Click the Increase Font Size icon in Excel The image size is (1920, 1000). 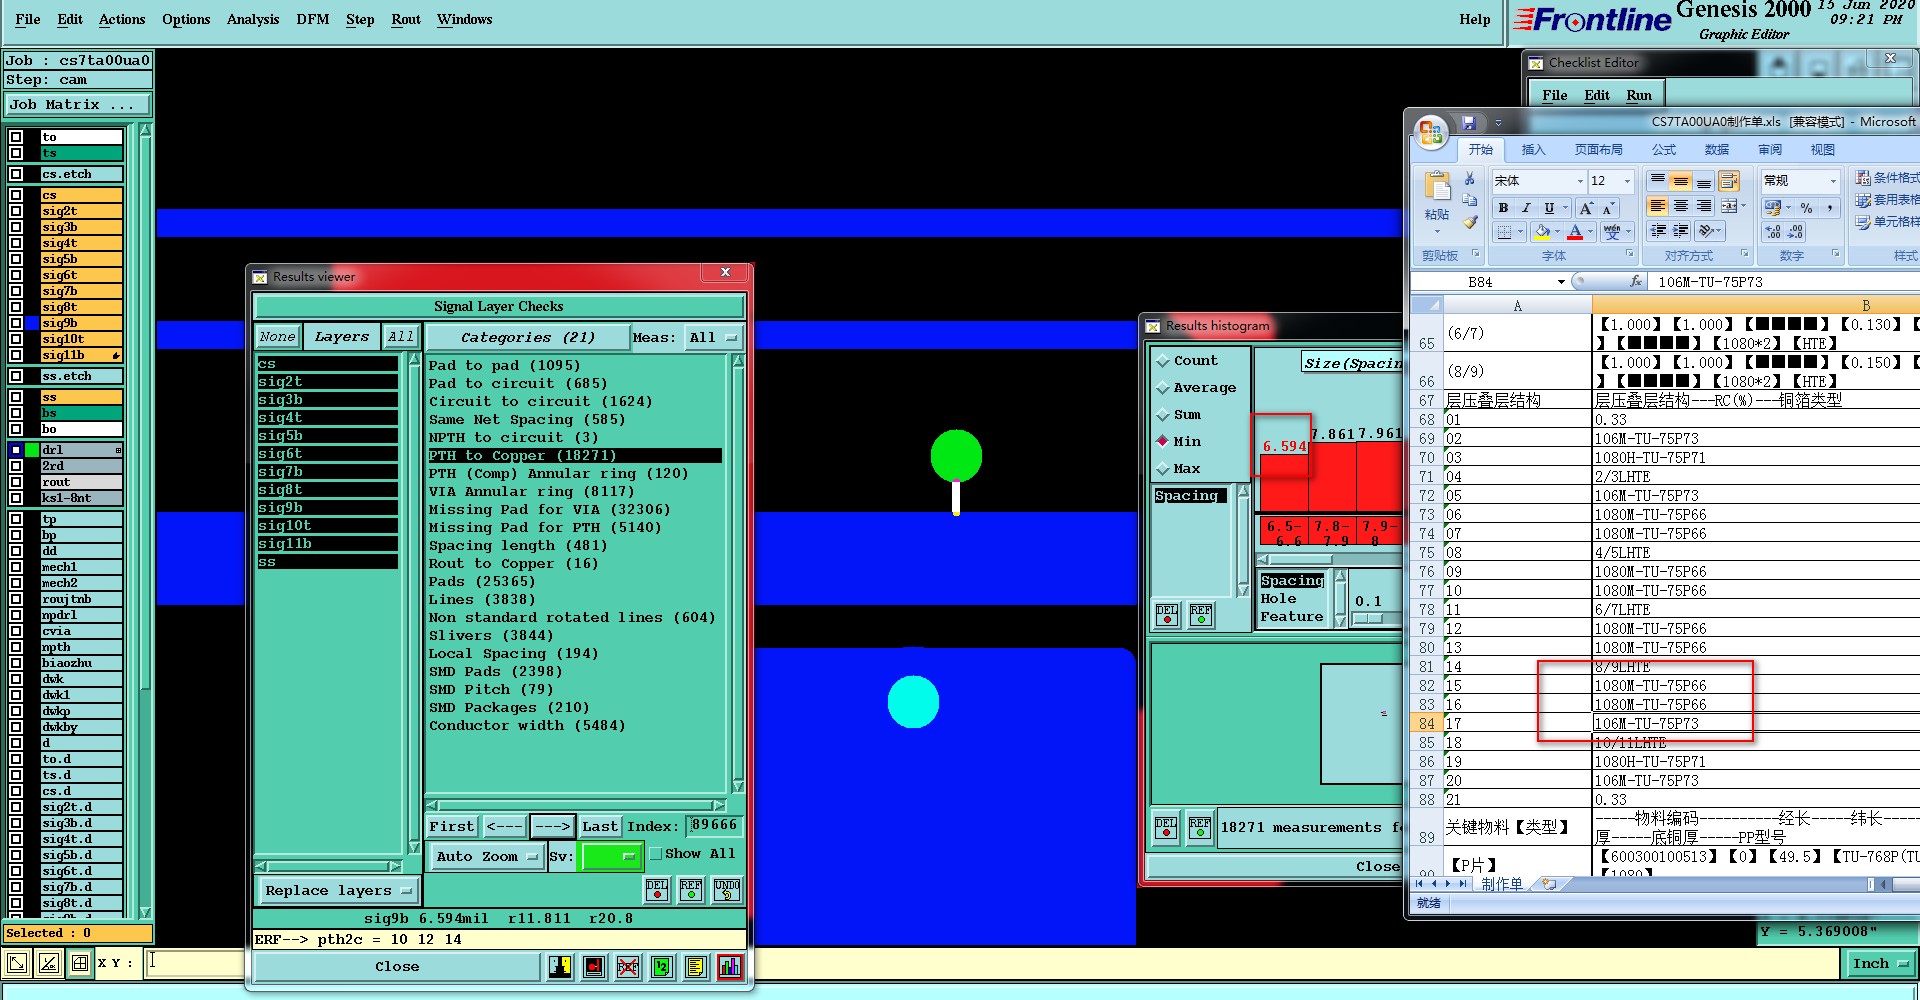[x=1586, y=208]
